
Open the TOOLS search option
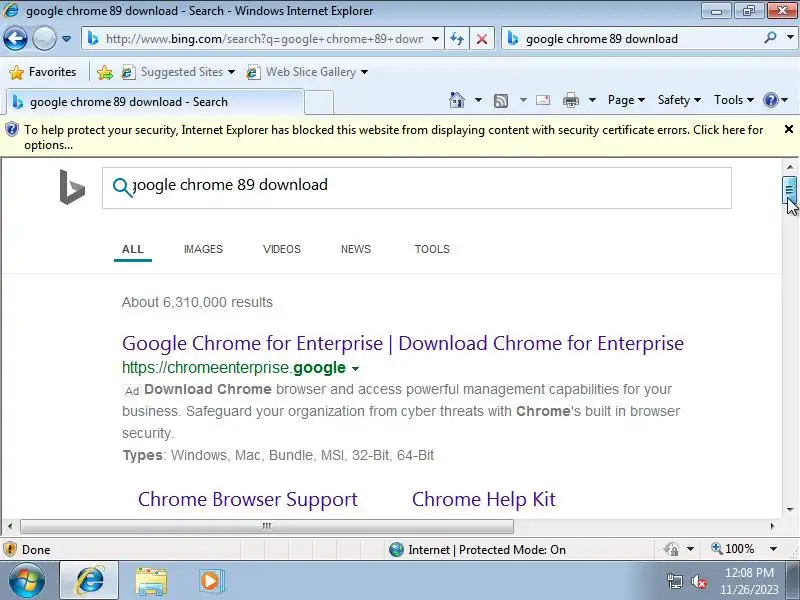point(432,249)
